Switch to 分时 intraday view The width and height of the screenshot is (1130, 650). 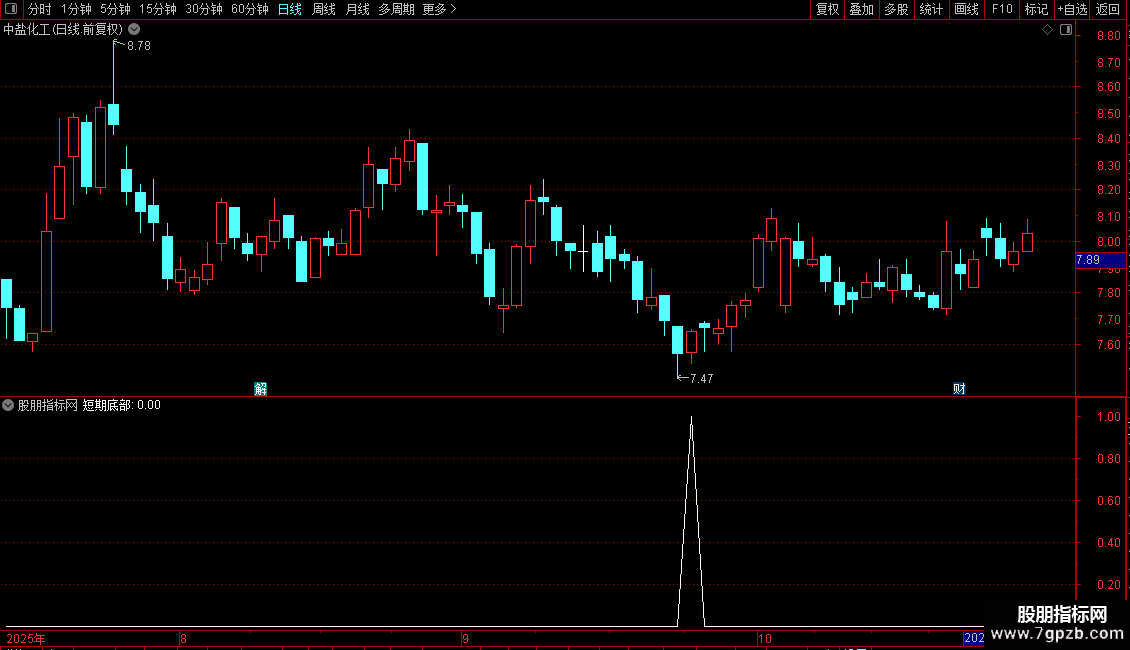point(40,9)
